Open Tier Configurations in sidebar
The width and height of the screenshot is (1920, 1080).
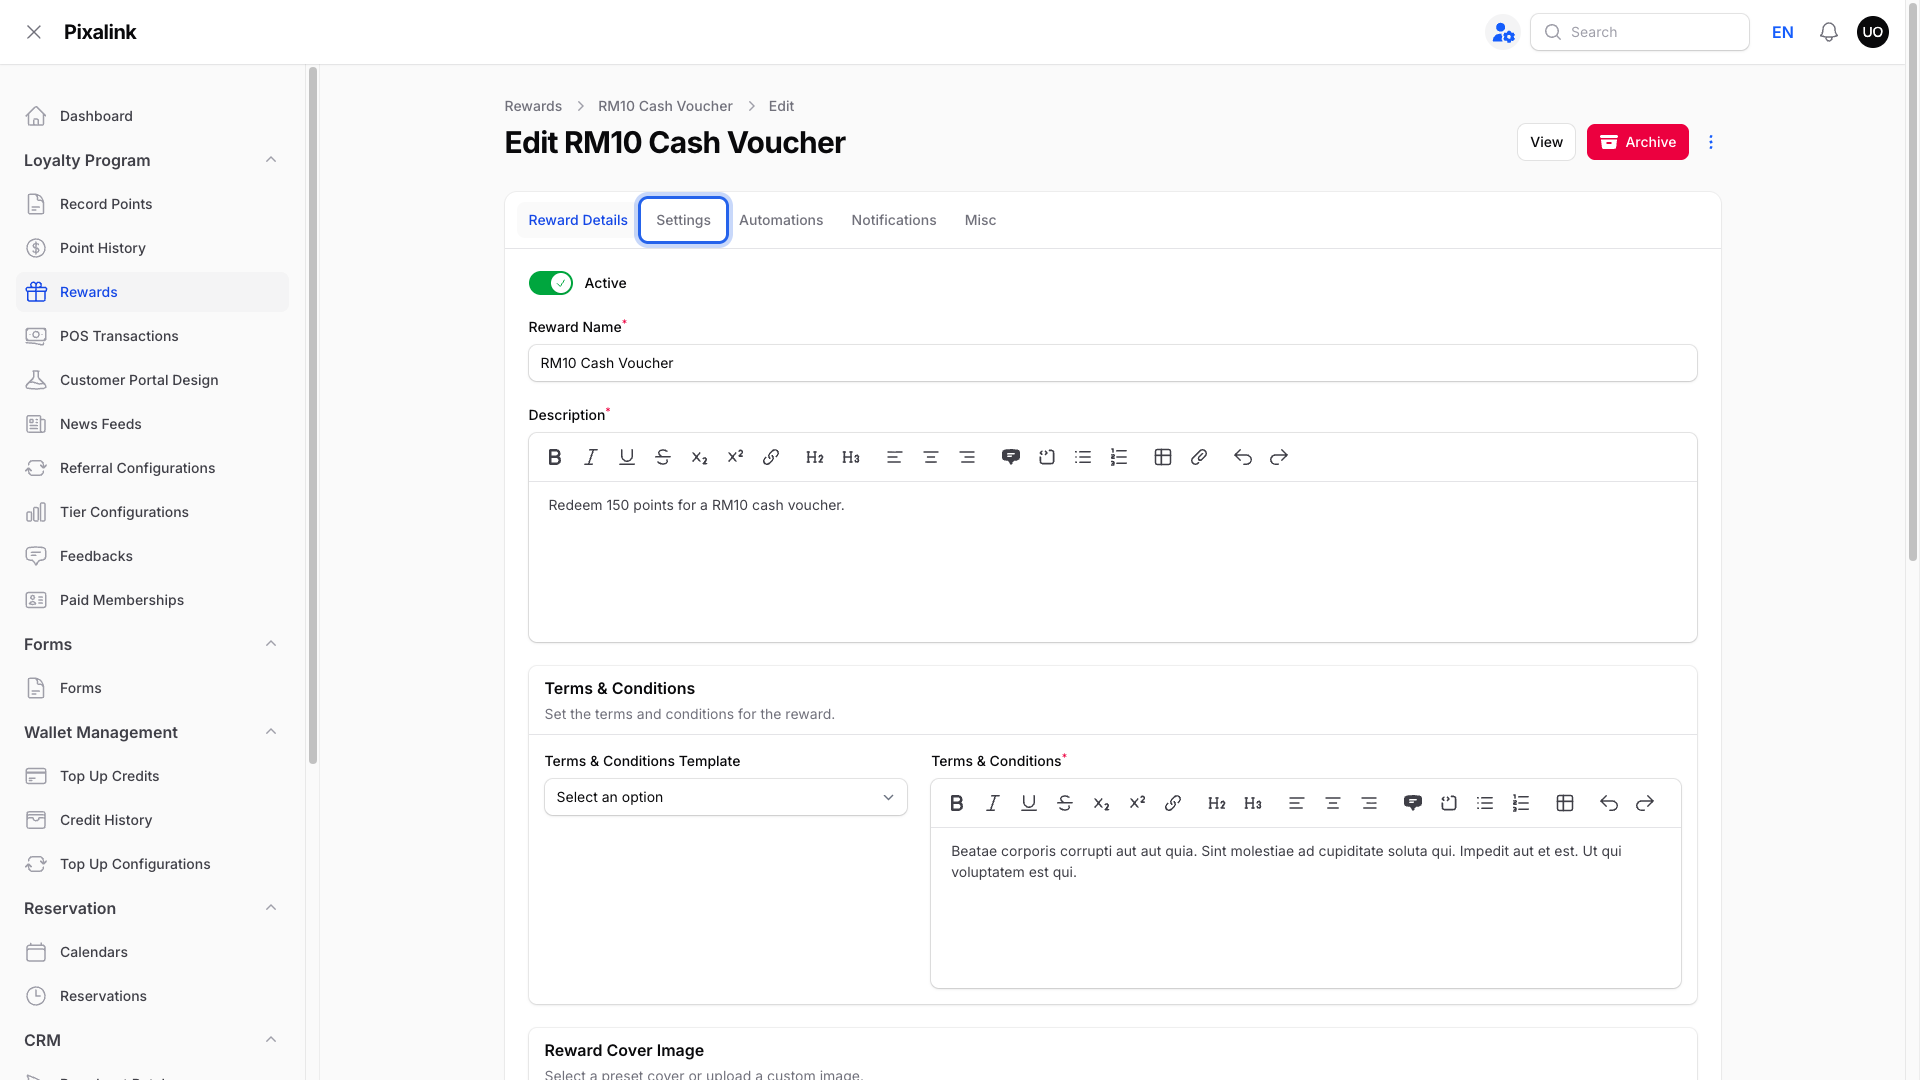click(x=152, y=512)
